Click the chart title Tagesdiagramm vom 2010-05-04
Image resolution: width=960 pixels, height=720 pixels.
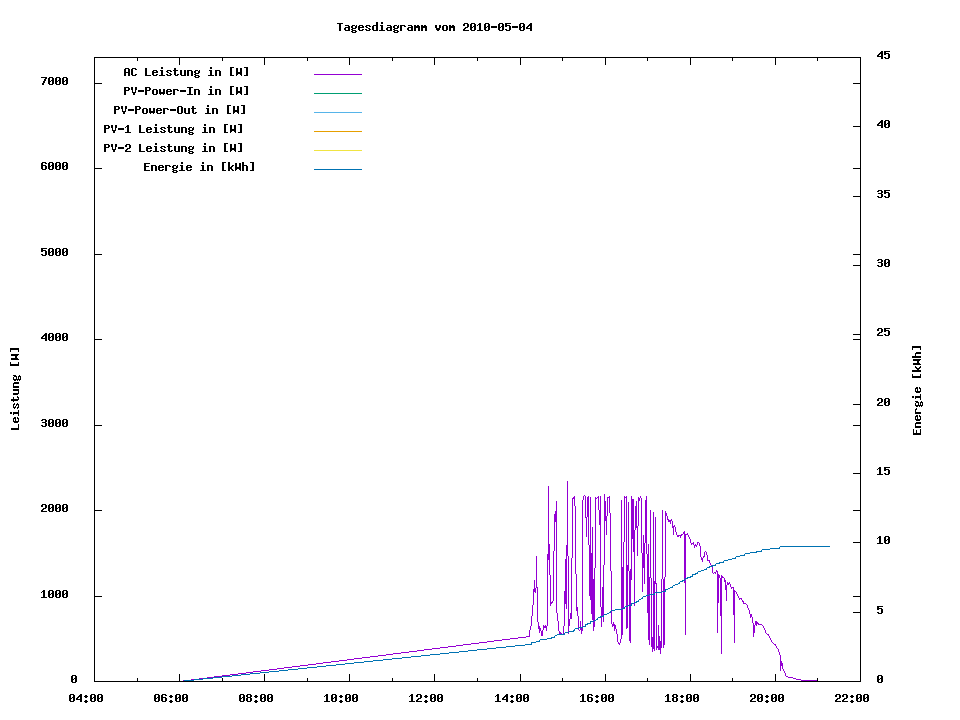click(x=434, y=27)
